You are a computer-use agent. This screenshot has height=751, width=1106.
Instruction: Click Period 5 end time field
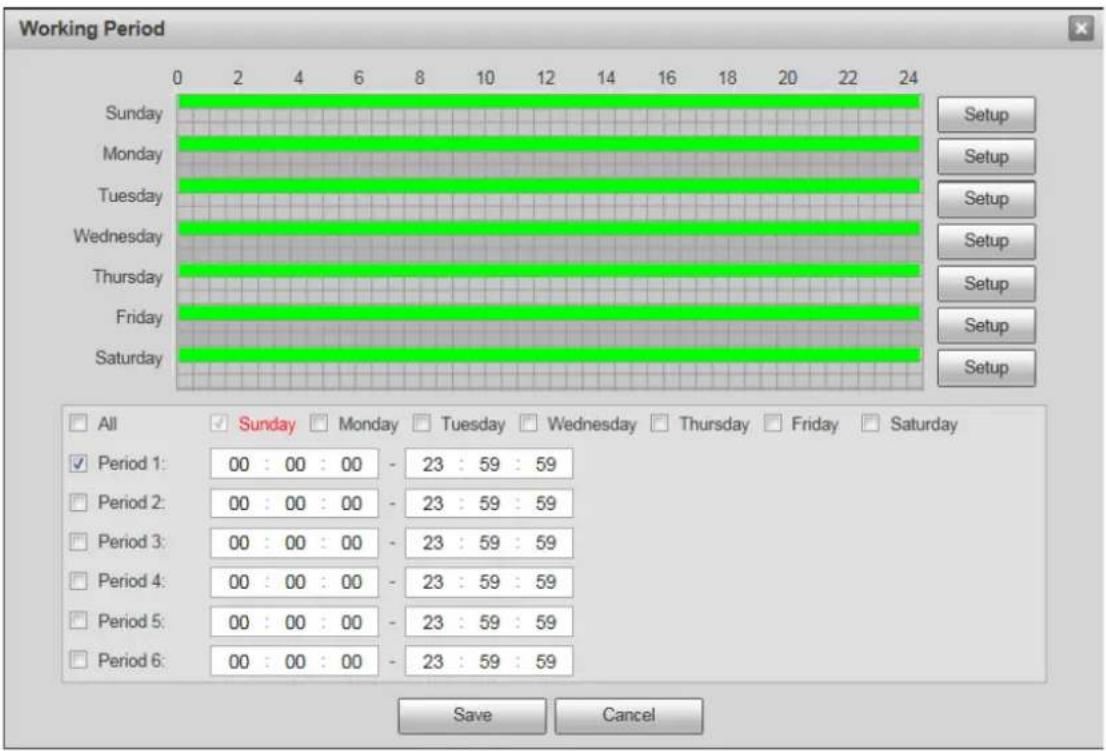tap(489, 622)
